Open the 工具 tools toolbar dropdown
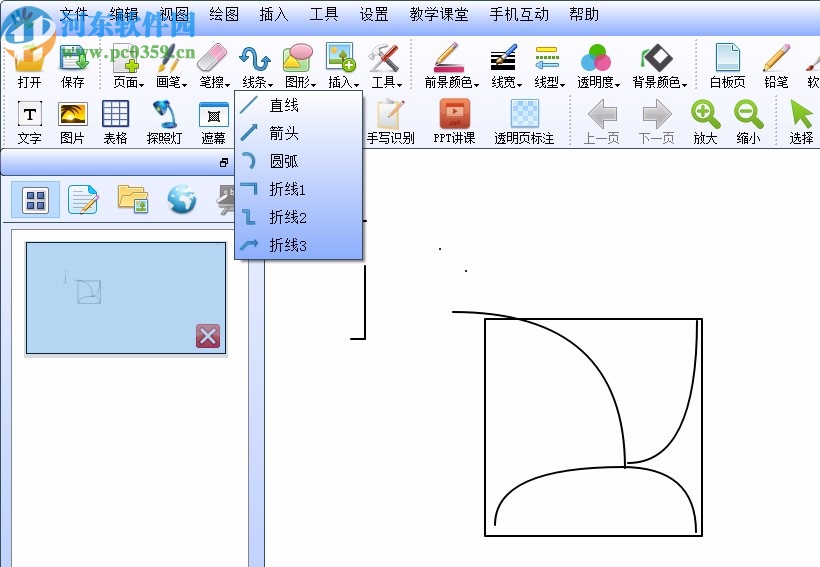Image resolution: width=820 pixels, height=567 pixels. coord(386,66)
